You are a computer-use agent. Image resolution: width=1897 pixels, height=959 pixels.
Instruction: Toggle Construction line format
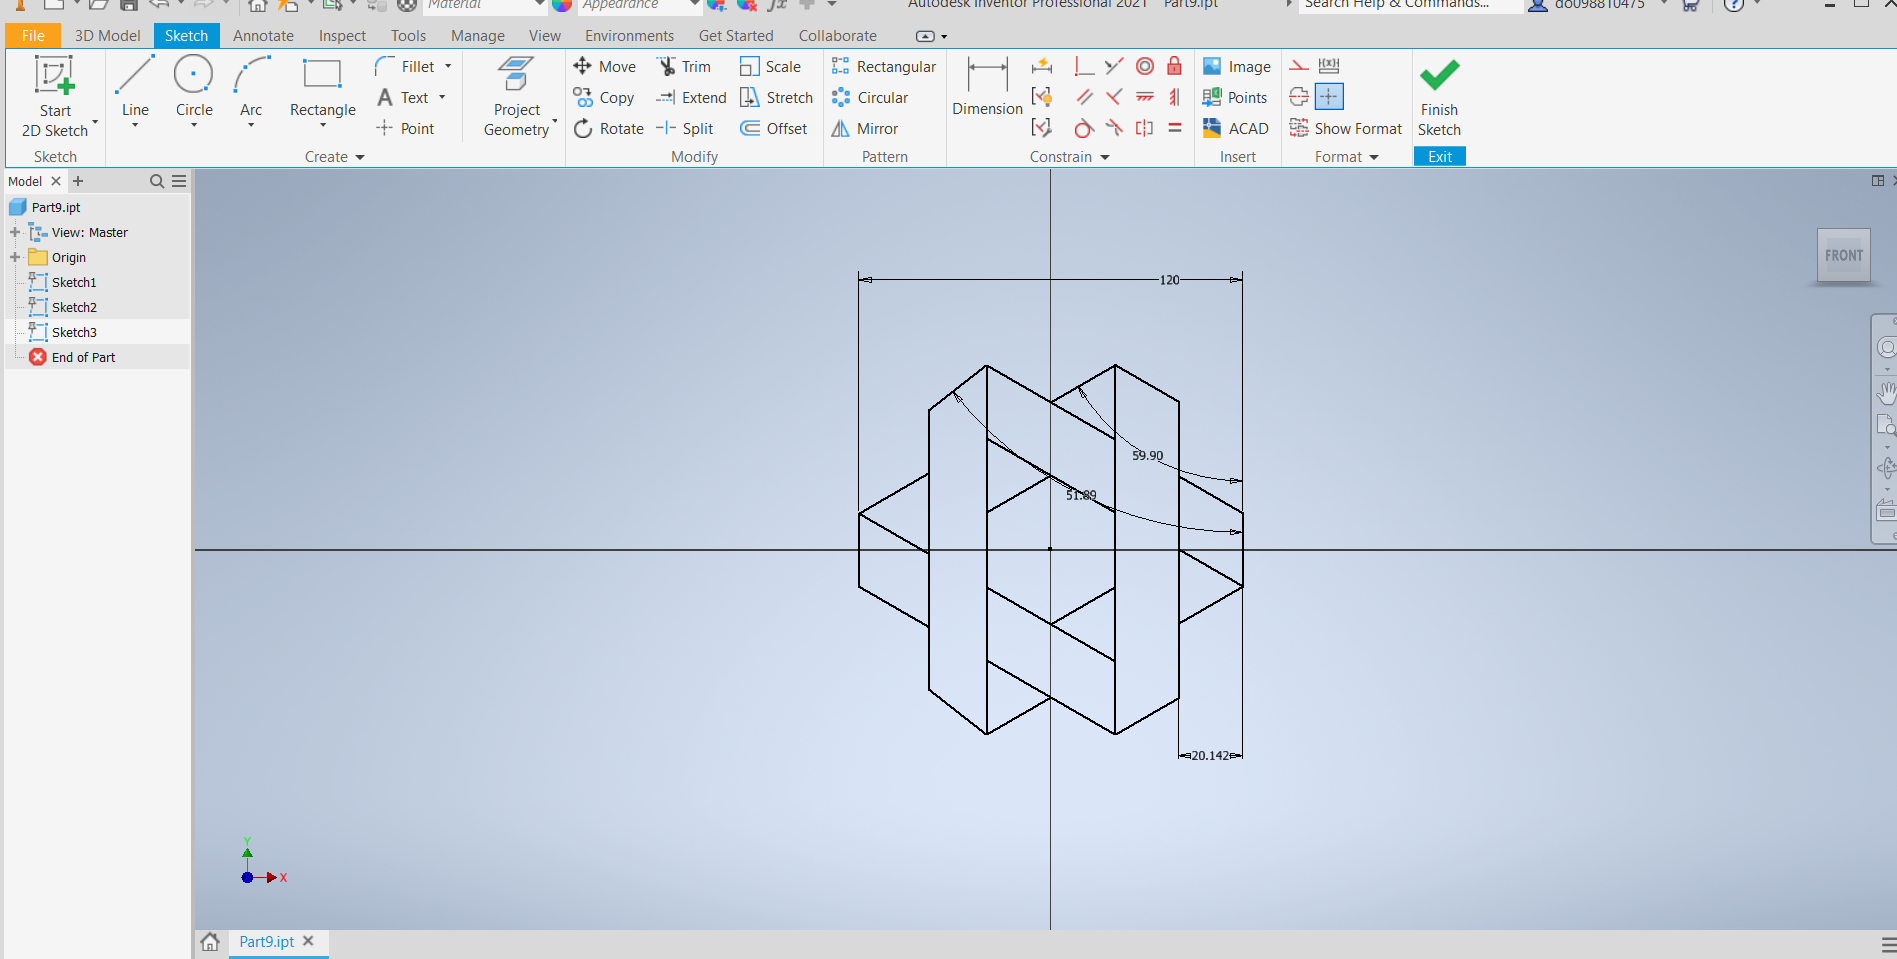1299,66
